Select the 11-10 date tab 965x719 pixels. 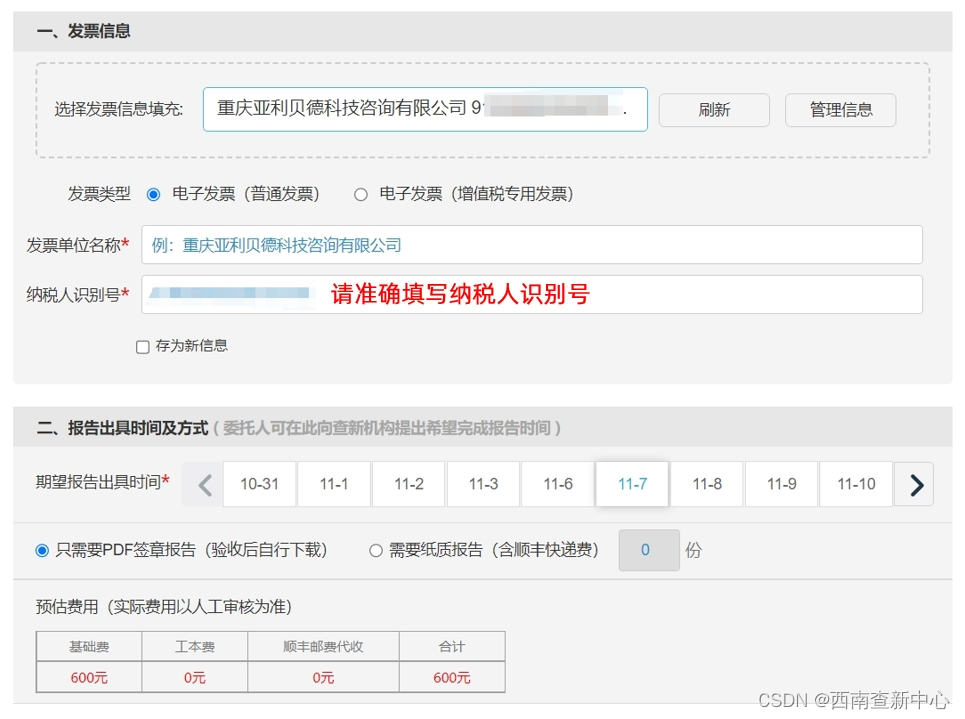click(x=856, y=484)
